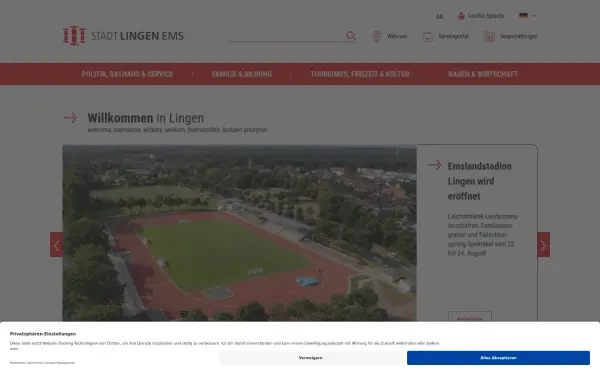Open the German flag language dropdown
This screenshot has height=375, width=600.
[x=527, y=16]
